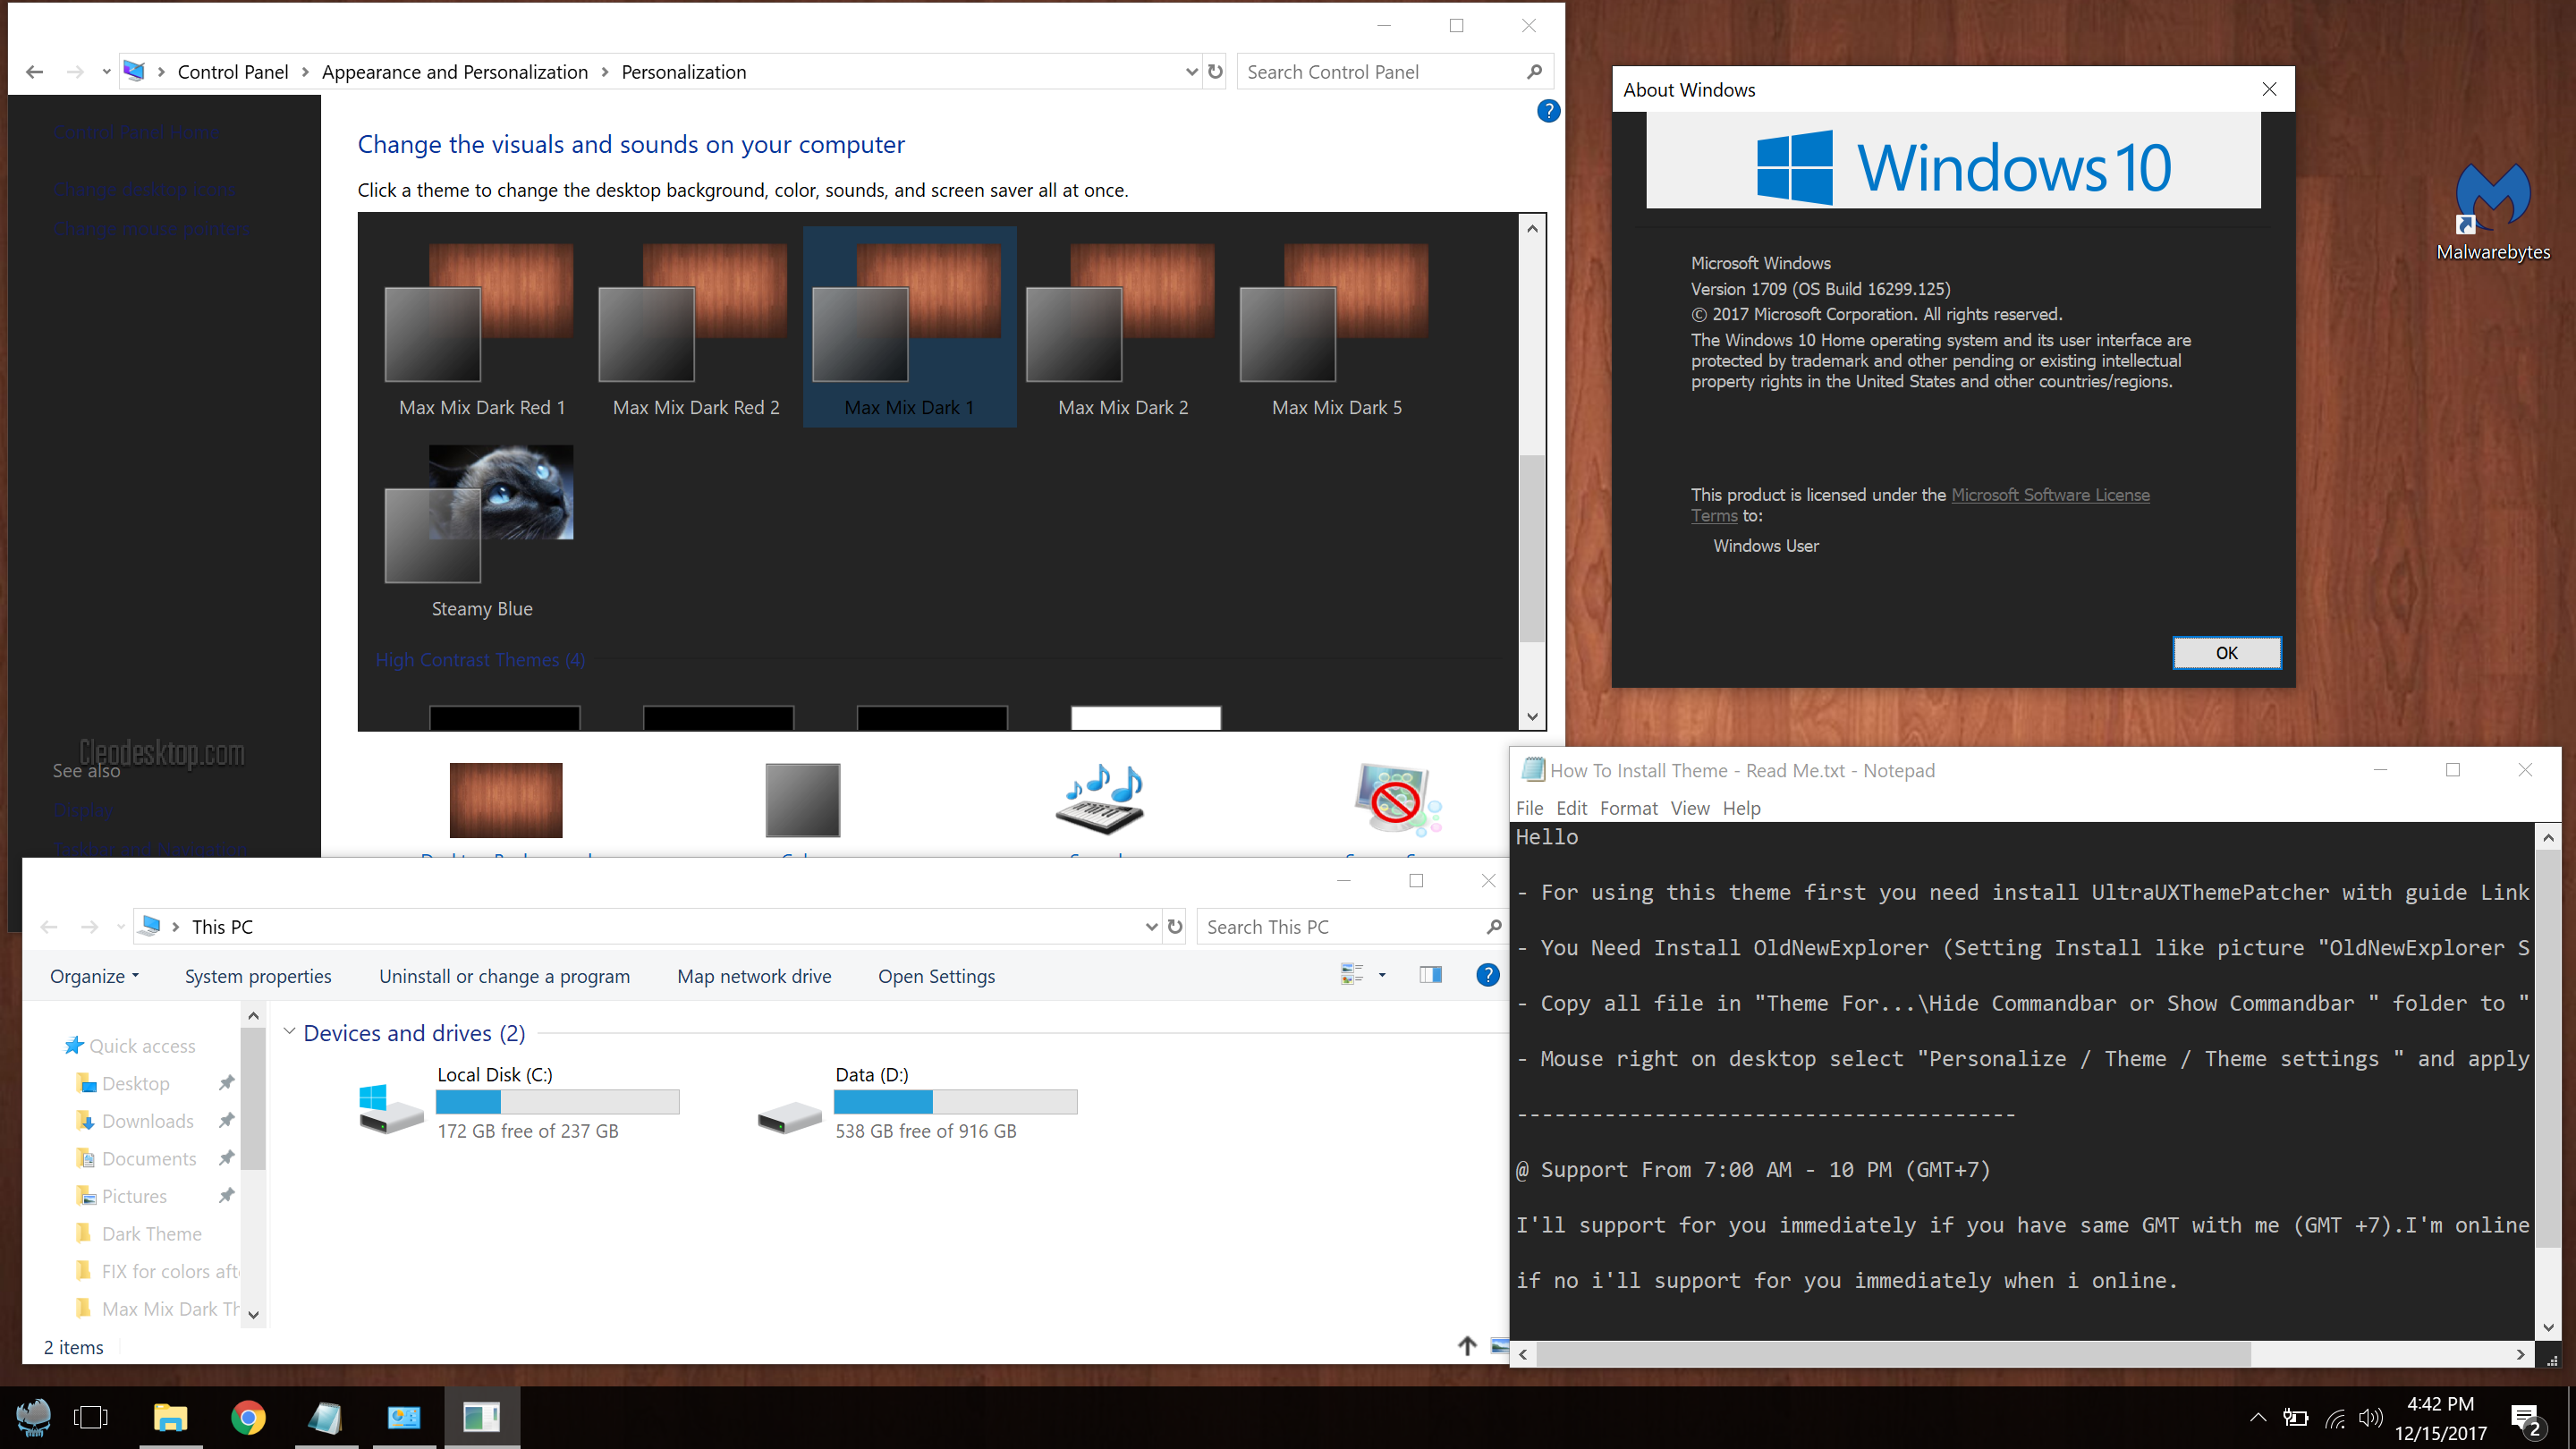Select Max Mix Dark 5 theme
This screenshot has width=2576, height=1449.
click(x=1337, y=327)
